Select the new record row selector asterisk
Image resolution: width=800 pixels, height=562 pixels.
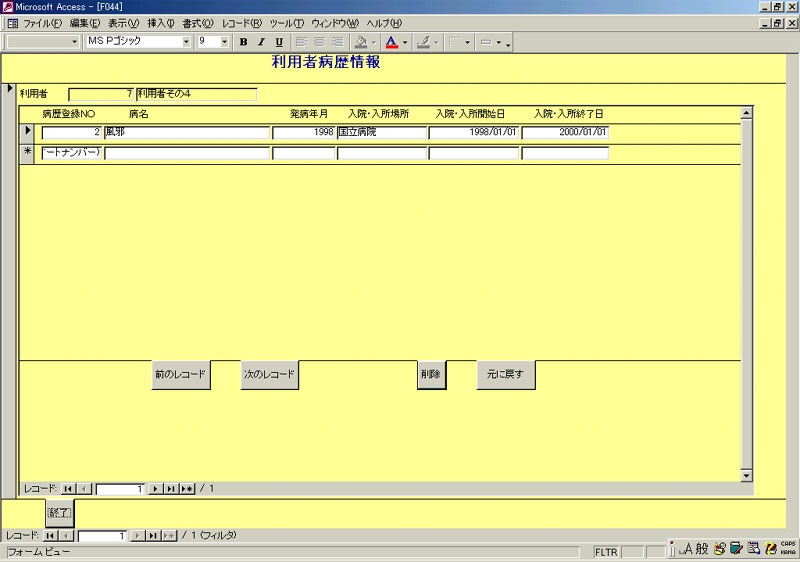click(x=28, y=154)
